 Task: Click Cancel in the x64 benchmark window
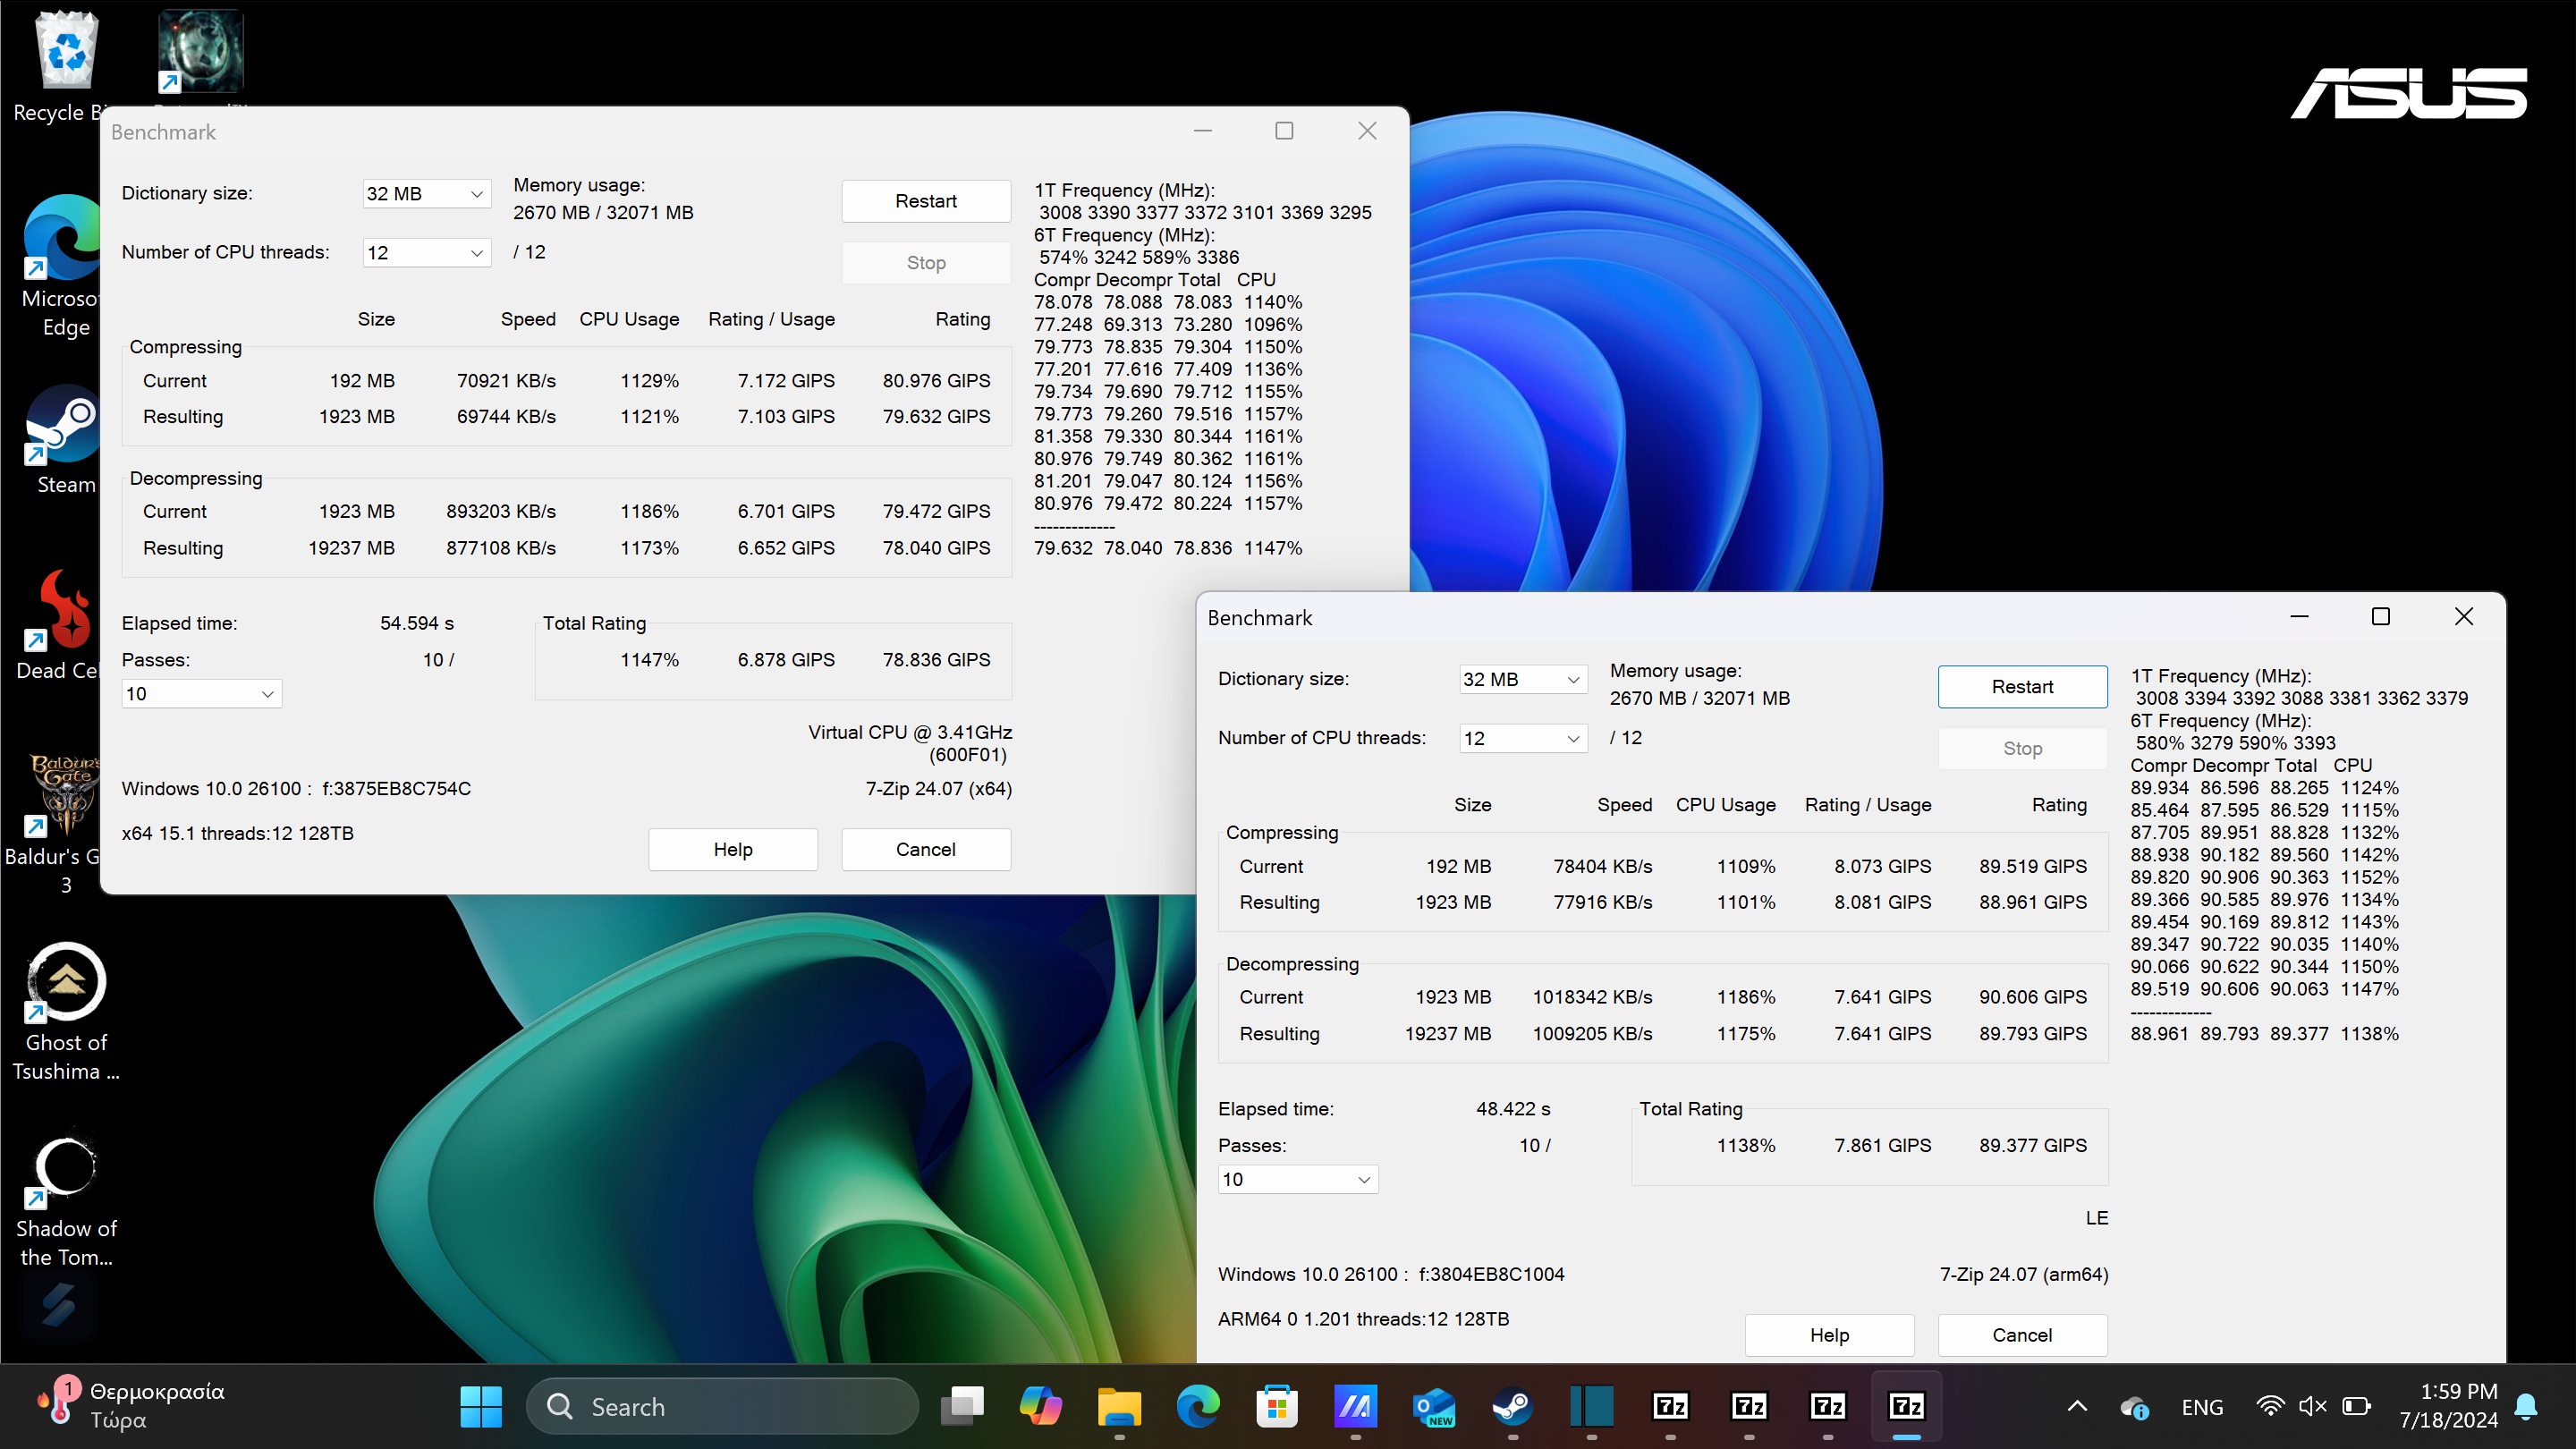coord(925,850)
